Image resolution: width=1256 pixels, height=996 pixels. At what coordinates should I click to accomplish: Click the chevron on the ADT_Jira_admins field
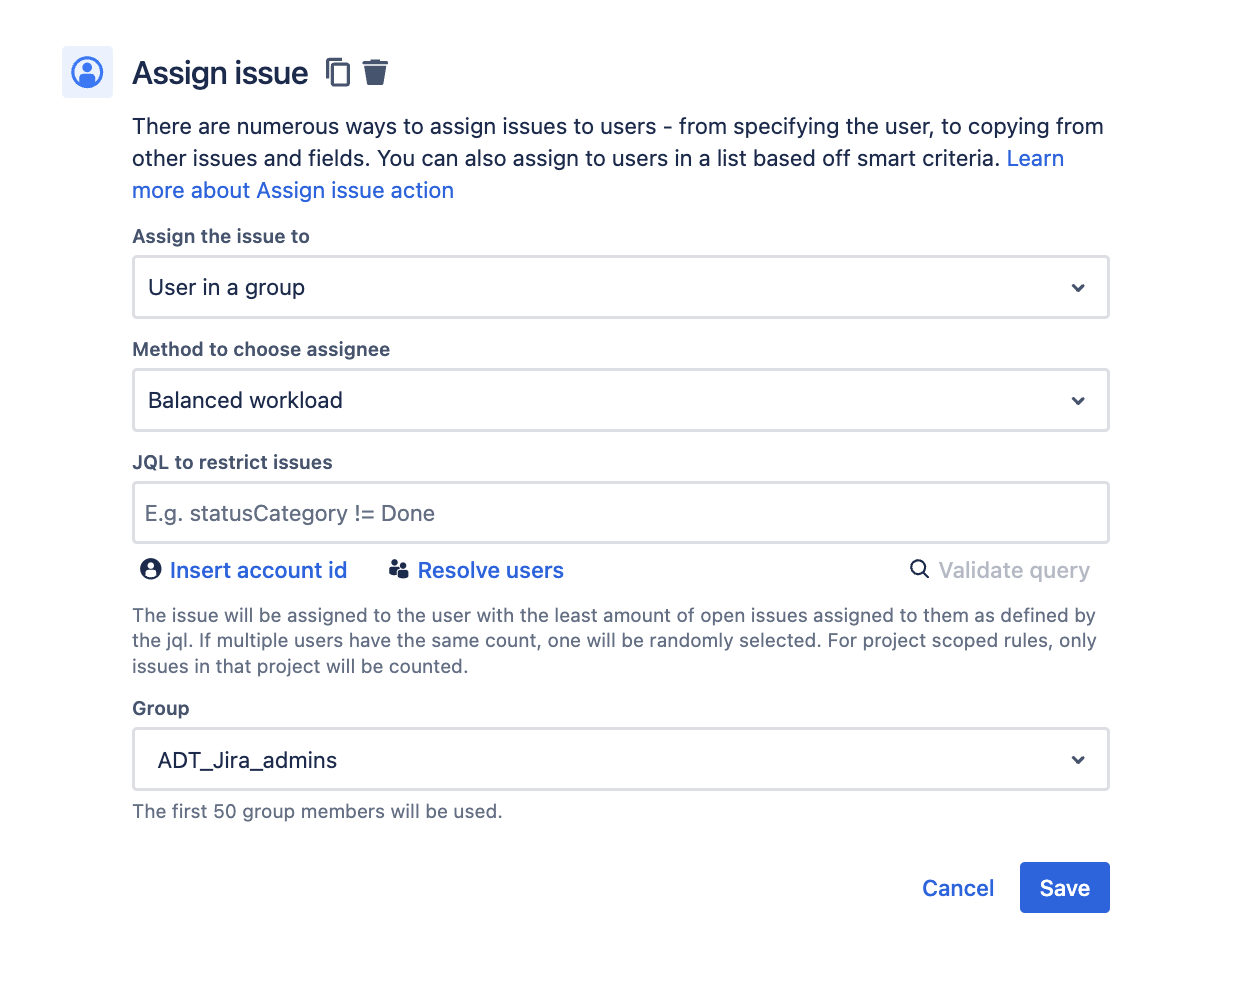click(1078, 759)
